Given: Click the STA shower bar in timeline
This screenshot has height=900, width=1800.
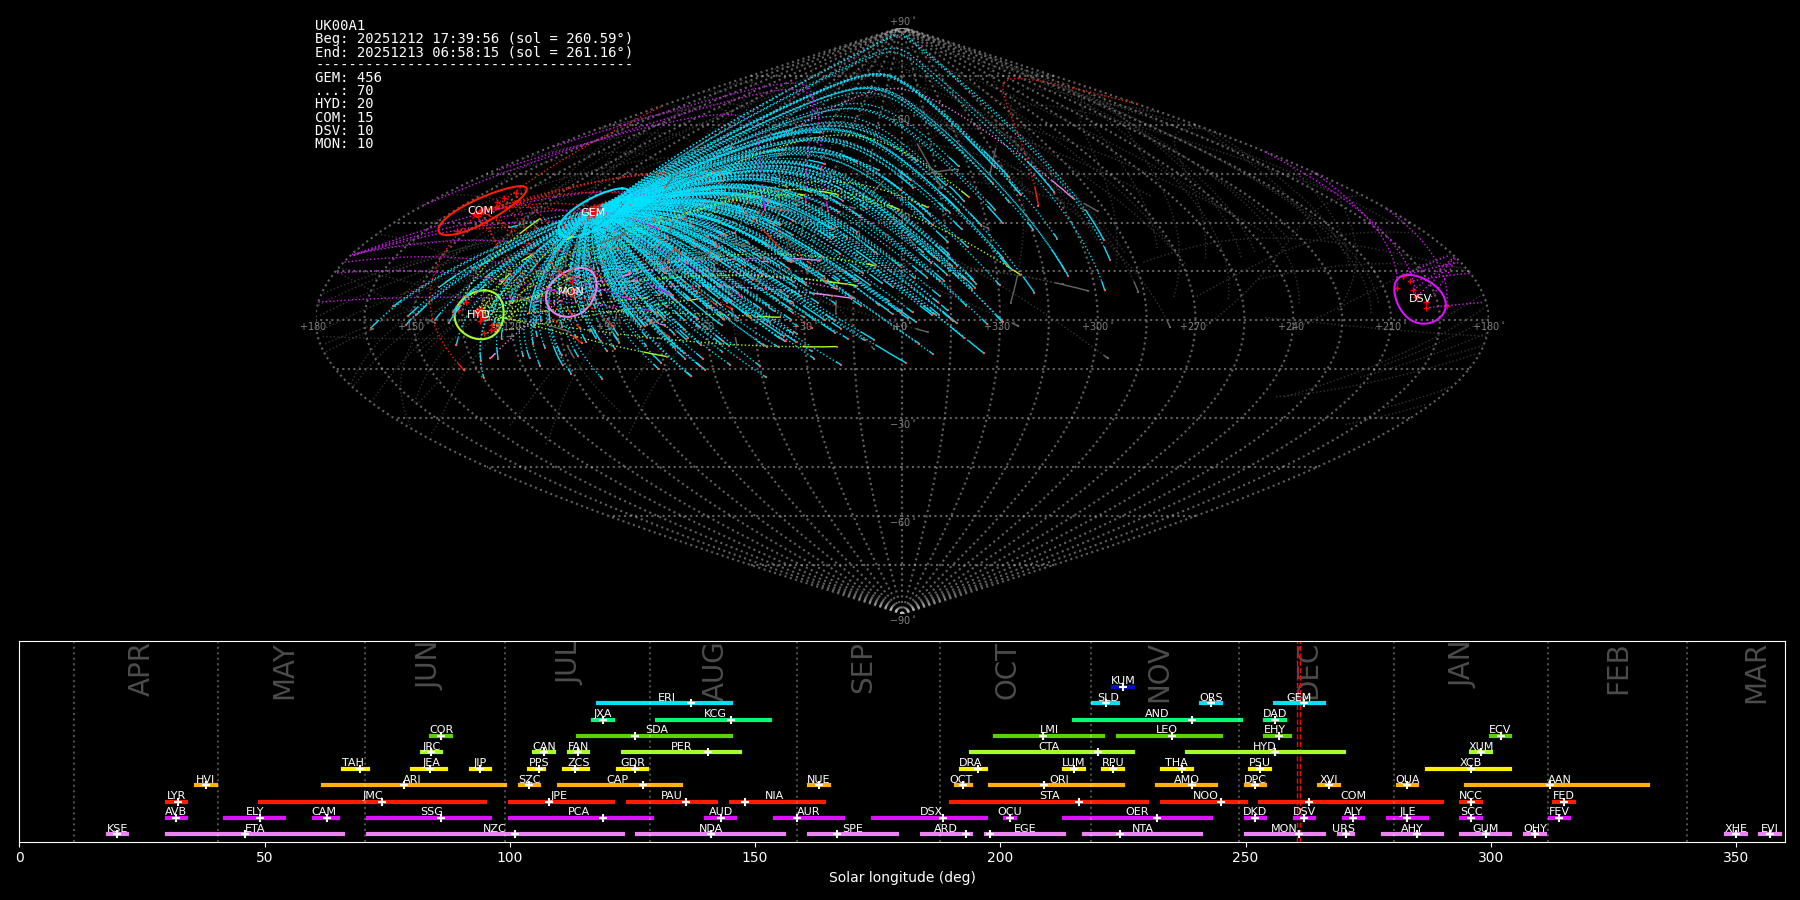Looking at the screenshot, I should tap(1049, 802).
